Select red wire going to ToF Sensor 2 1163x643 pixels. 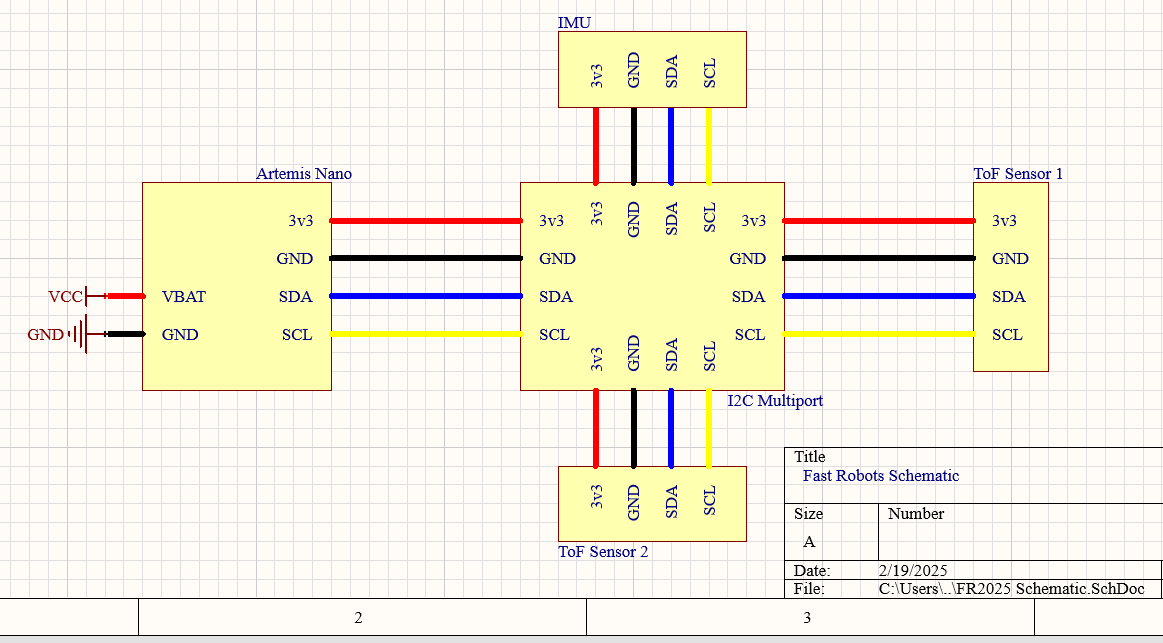pyautogui.click(x=596, y=429)
